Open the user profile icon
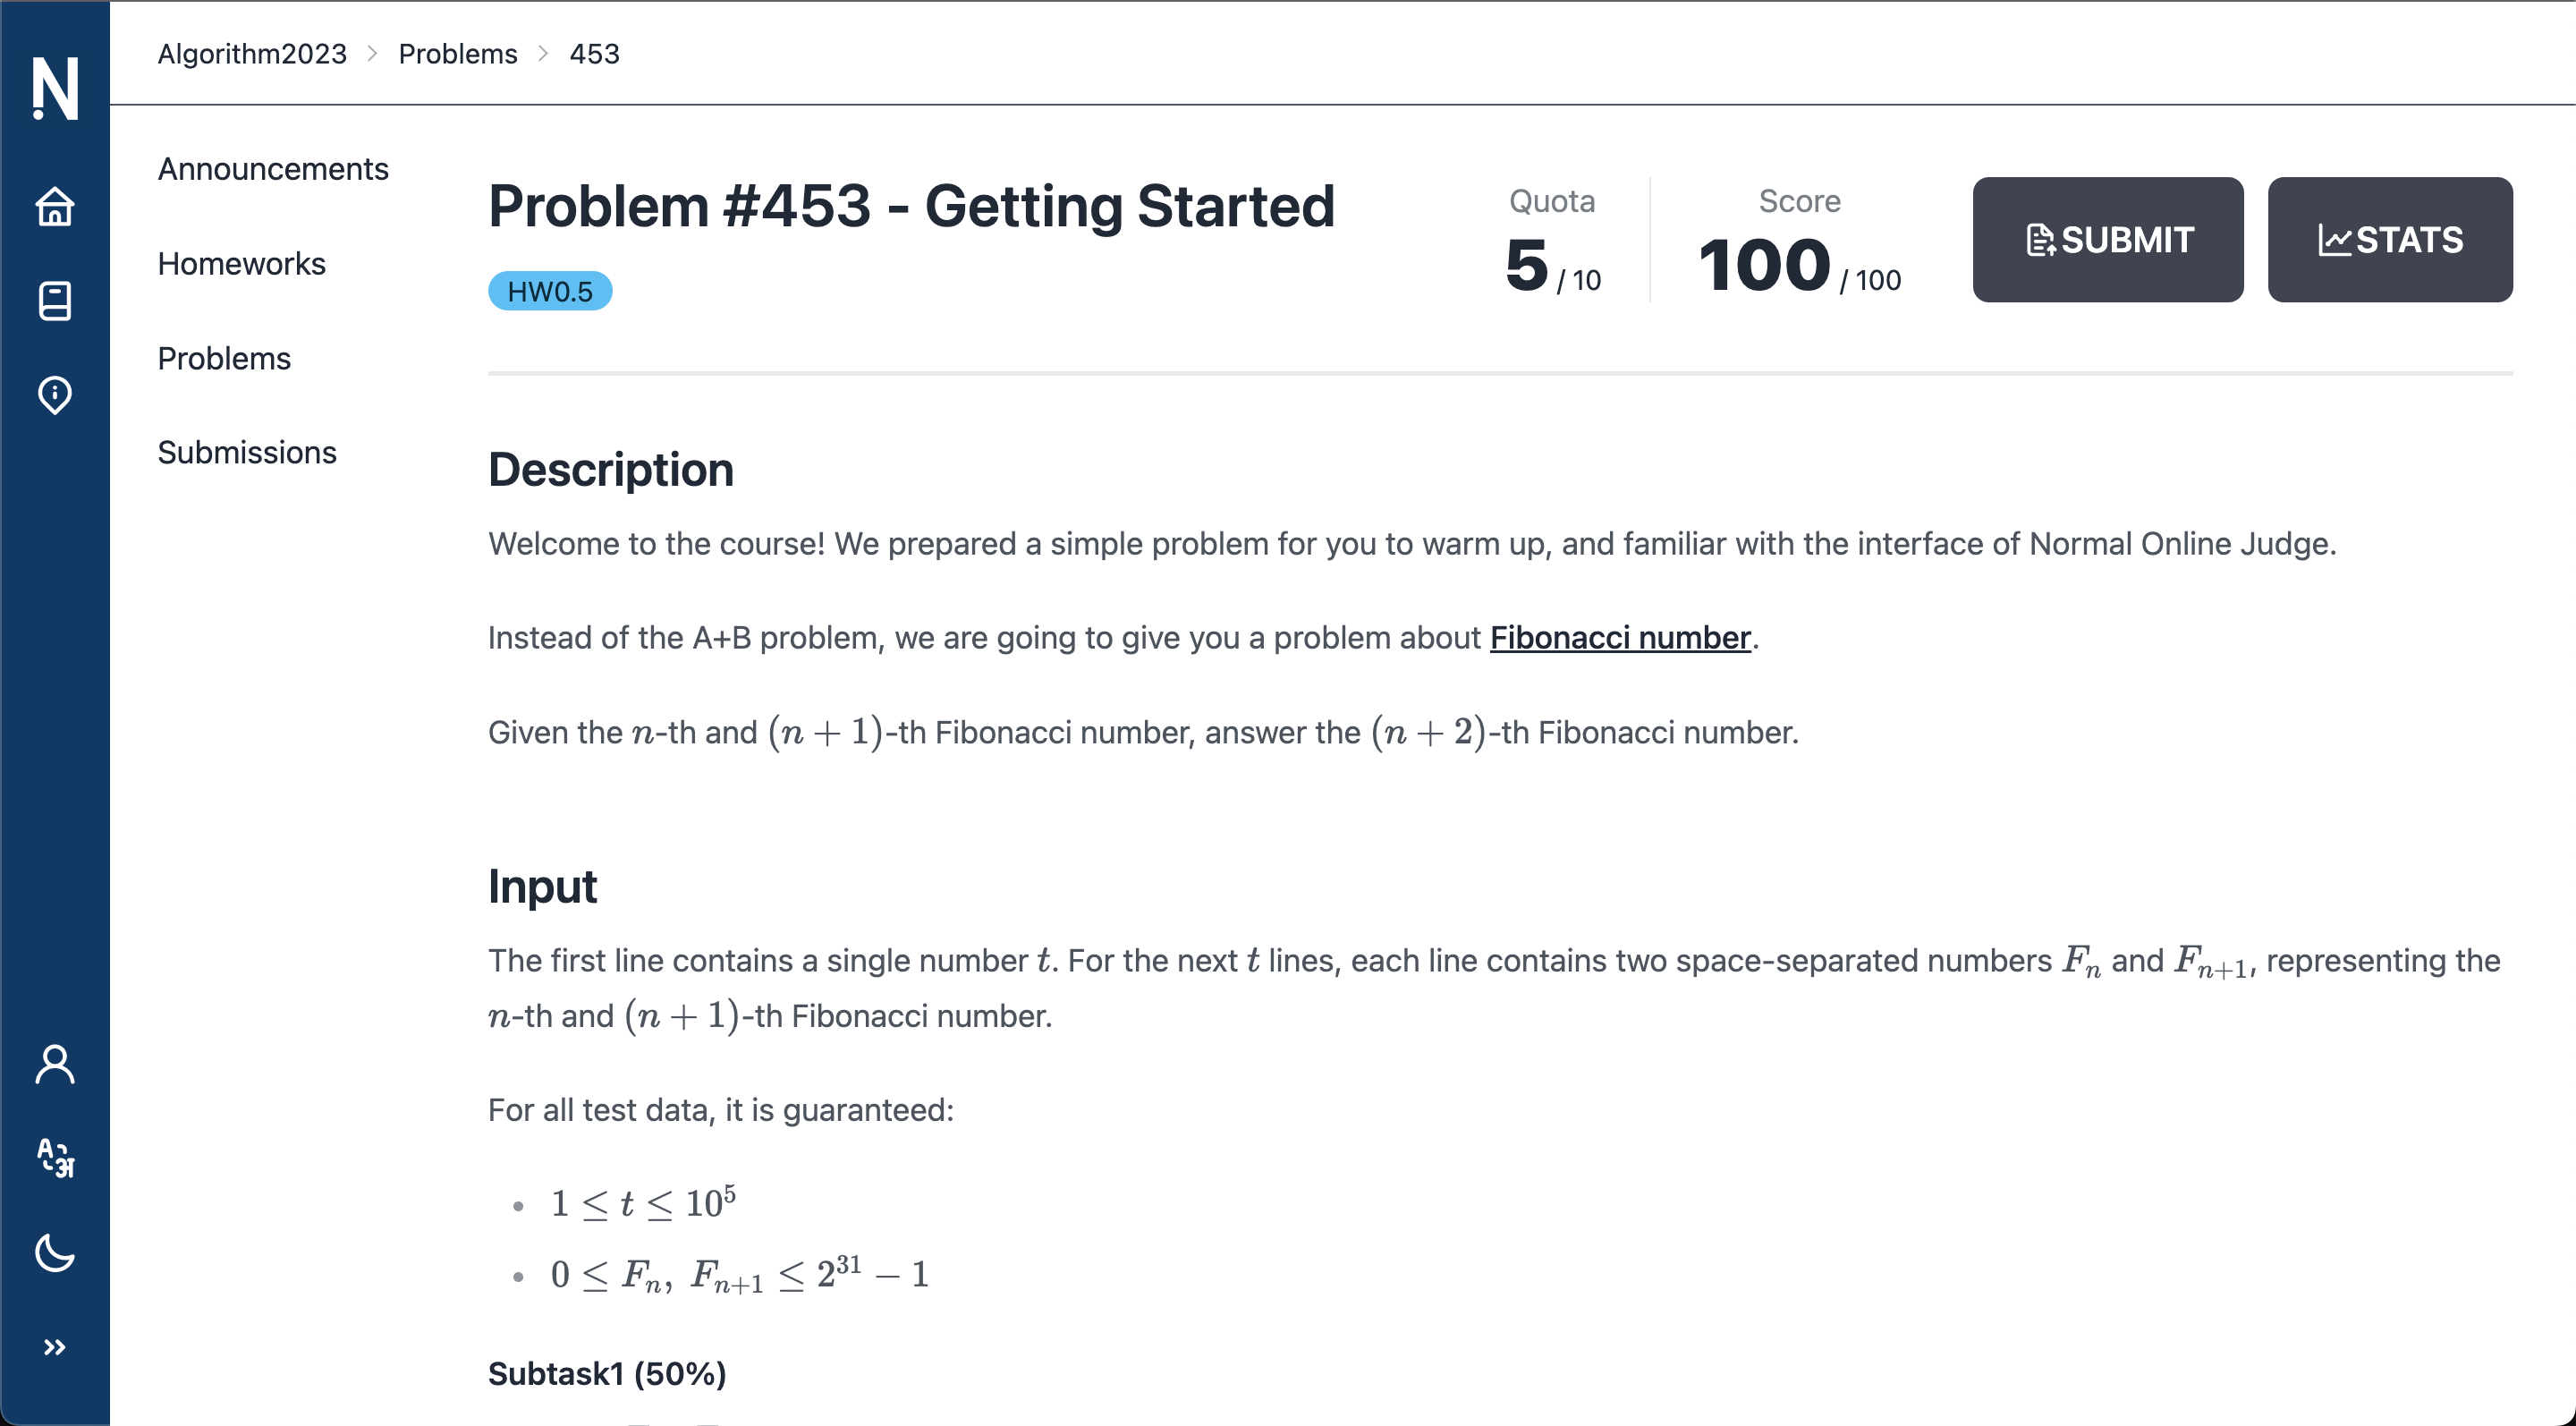The height and width of the screenshot is (1426, 2576). pyautogui.click(x=55, y=1065)
